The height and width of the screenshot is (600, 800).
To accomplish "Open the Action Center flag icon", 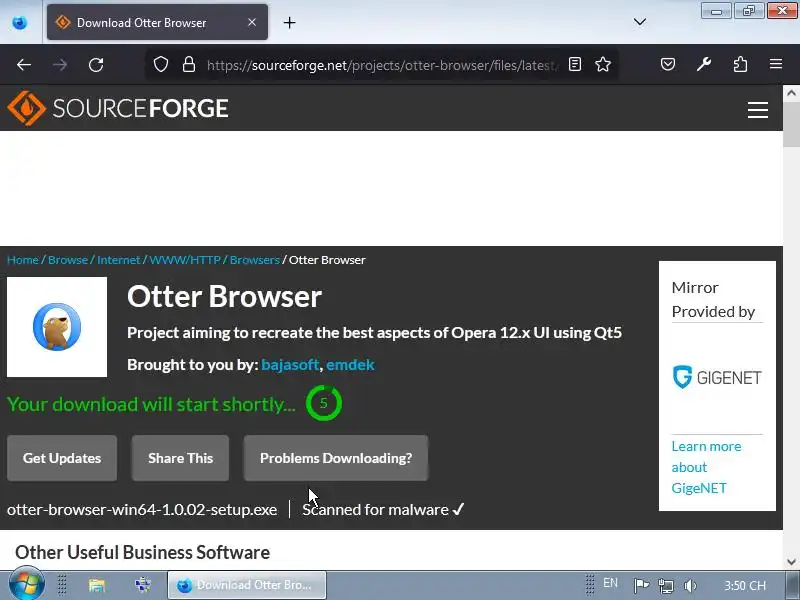I will pyautogui.click(x=641, y=585).
